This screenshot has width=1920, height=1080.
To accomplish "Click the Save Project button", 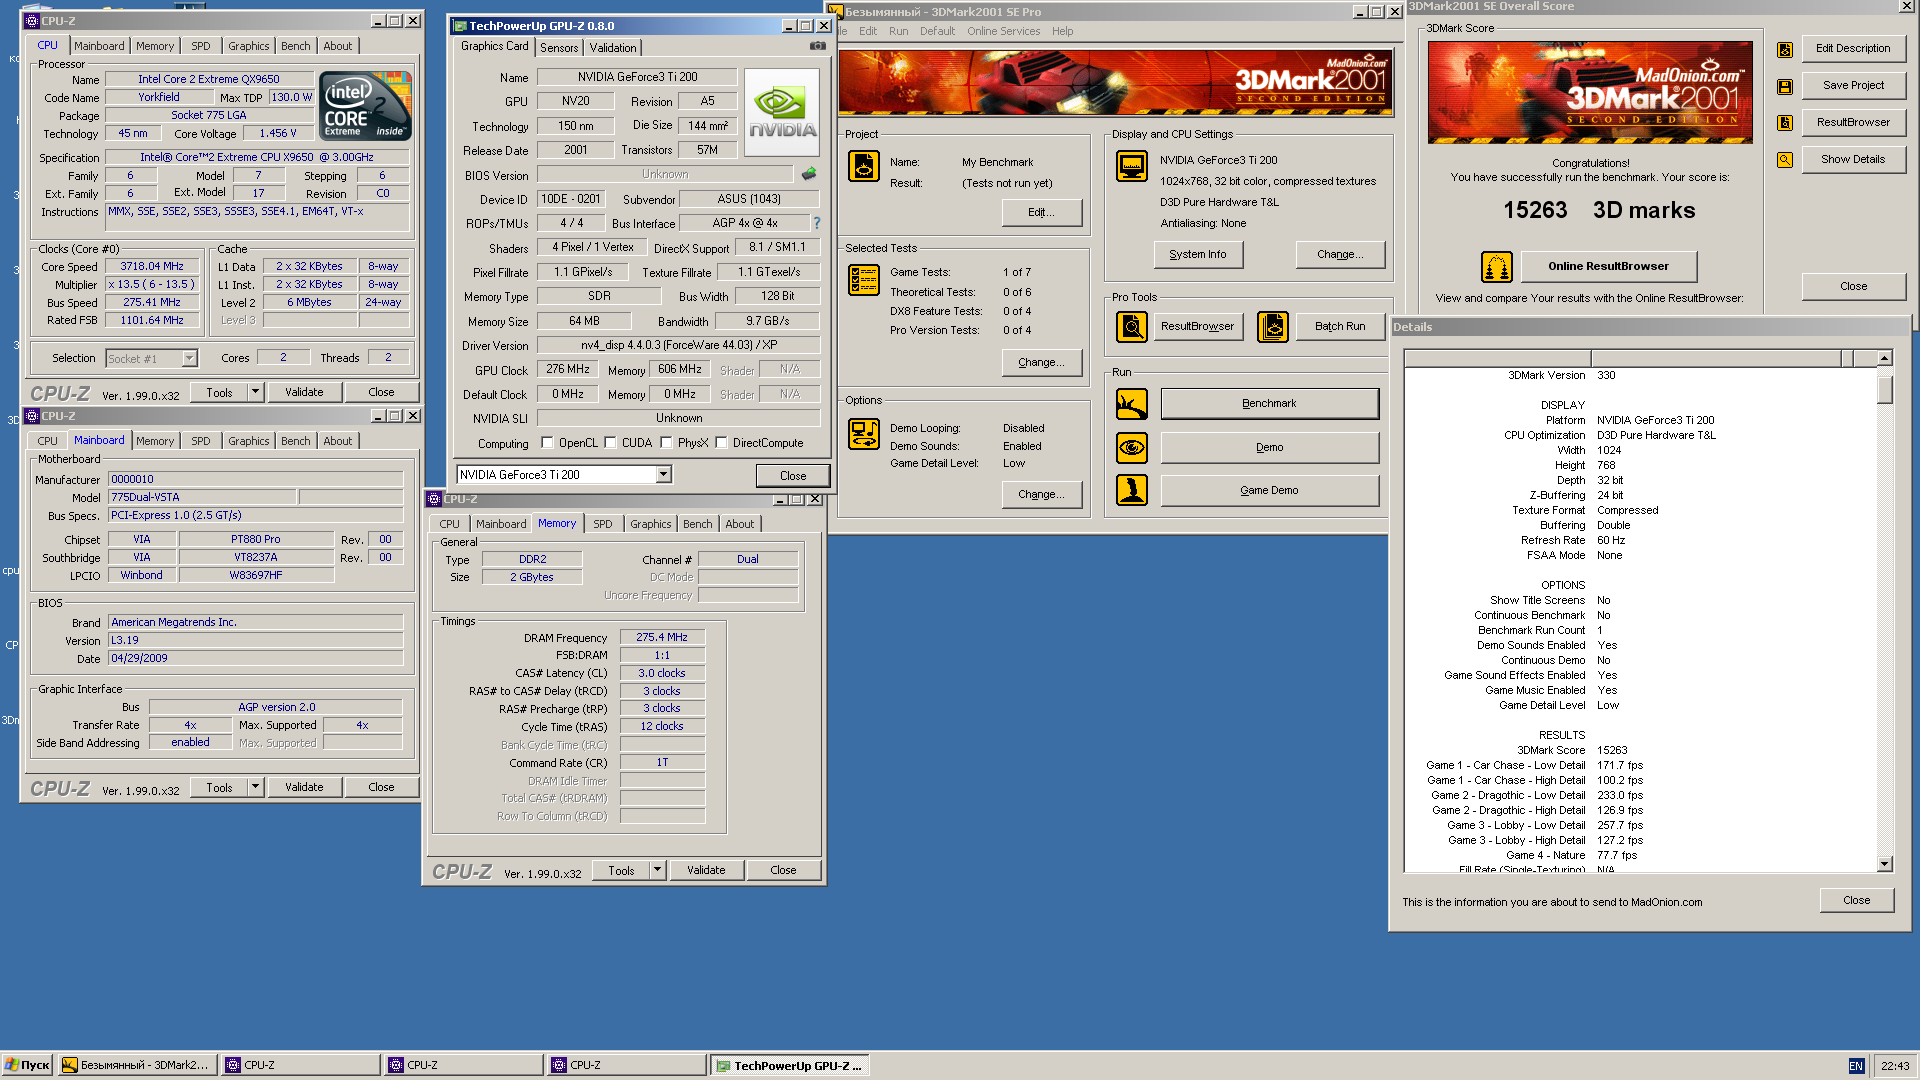I will (1853, 86).
